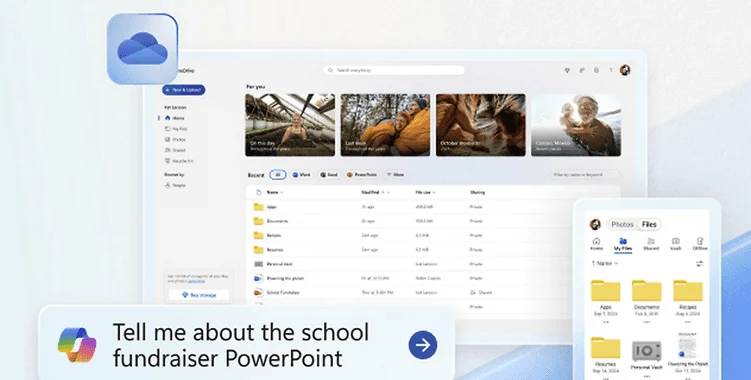This screenshot has width=751, height=380.
Task: Select the All filter in Recent
Action: click(x=278, y=175)
